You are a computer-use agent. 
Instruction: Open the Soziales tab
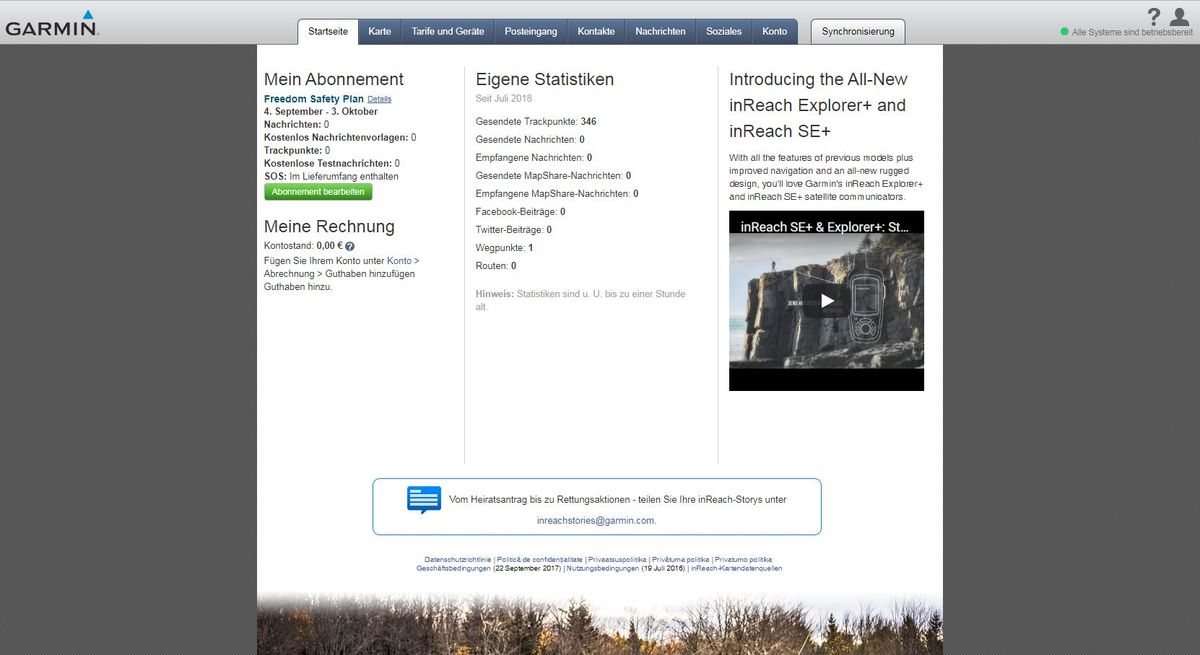click(x=724, y=31)
